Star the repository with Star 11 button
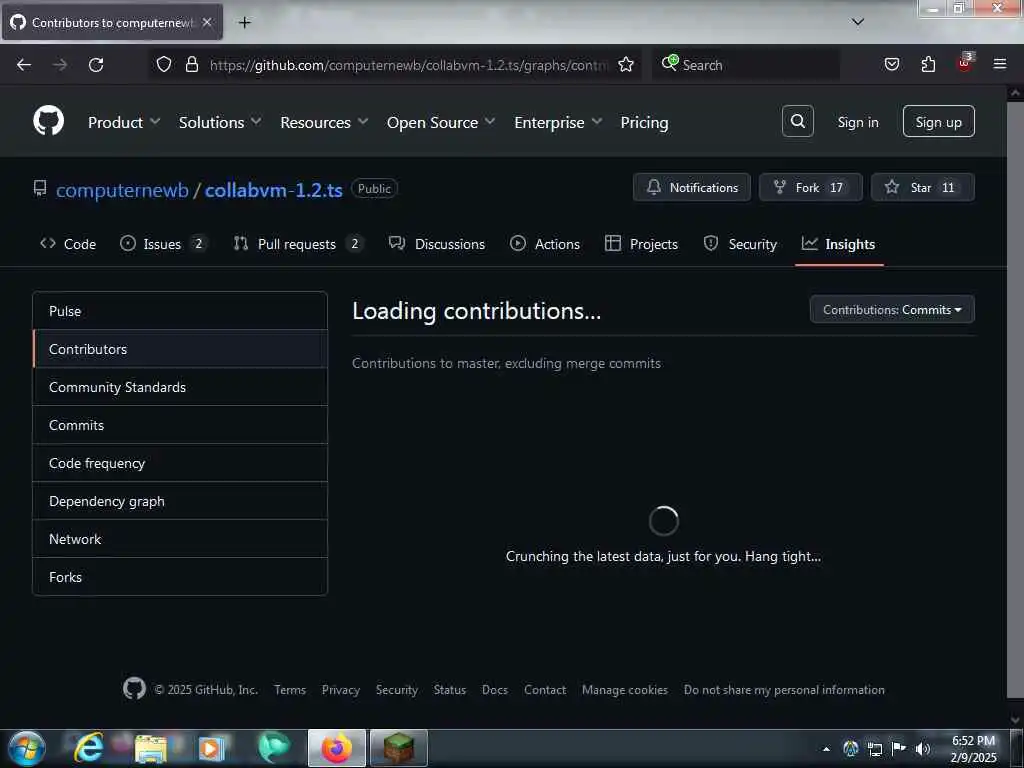The height and width of the screenshot is (768, 1024). 923,187
